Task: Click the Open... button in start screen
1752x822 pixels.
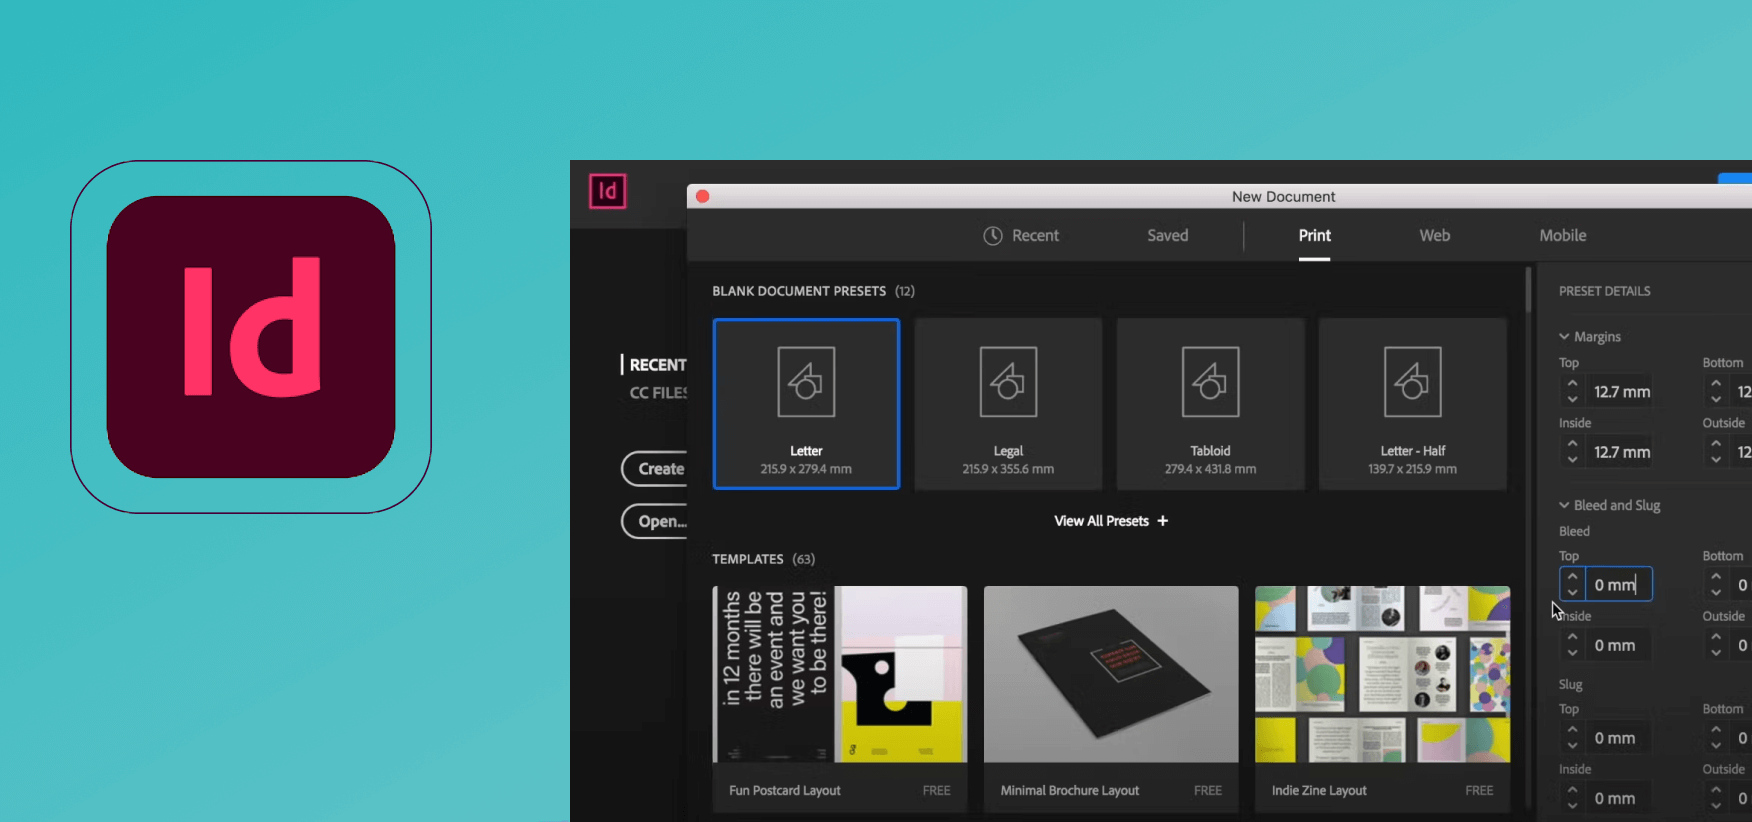Action: point(656,521)
